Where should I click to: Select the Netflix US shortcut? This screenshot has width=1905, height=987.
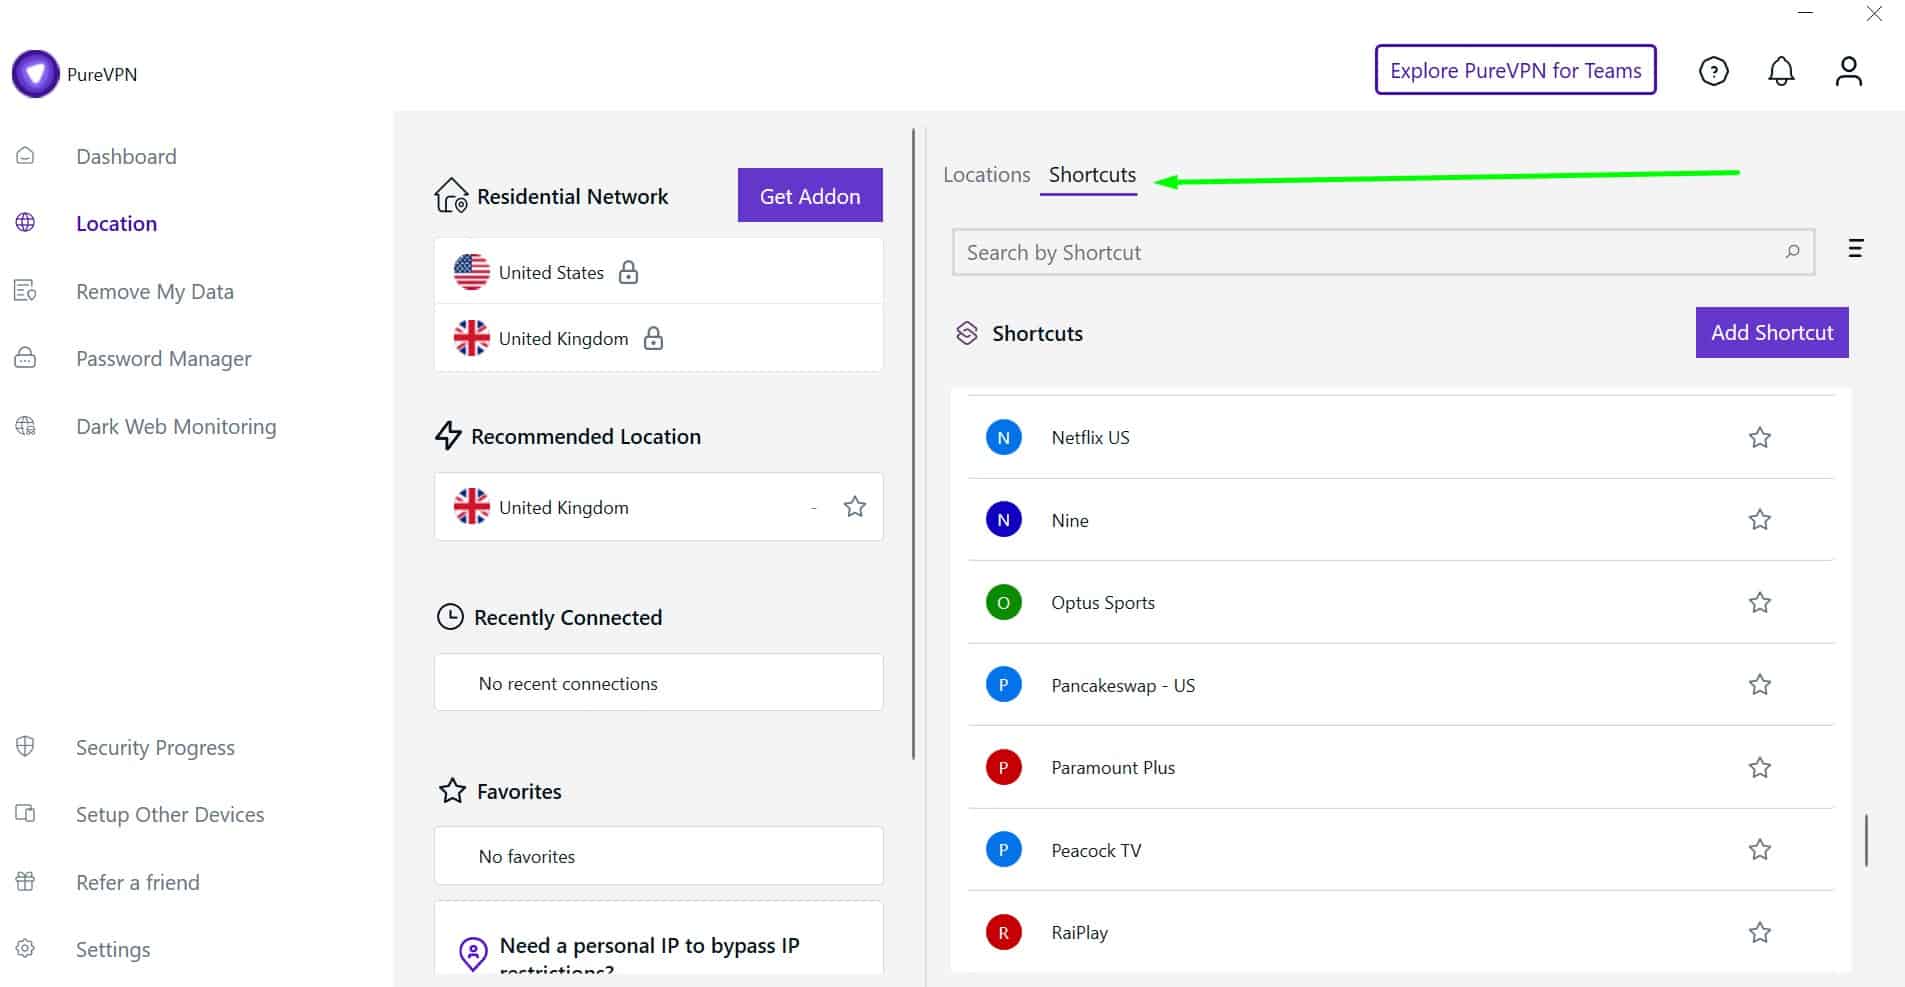[1401, 437]
